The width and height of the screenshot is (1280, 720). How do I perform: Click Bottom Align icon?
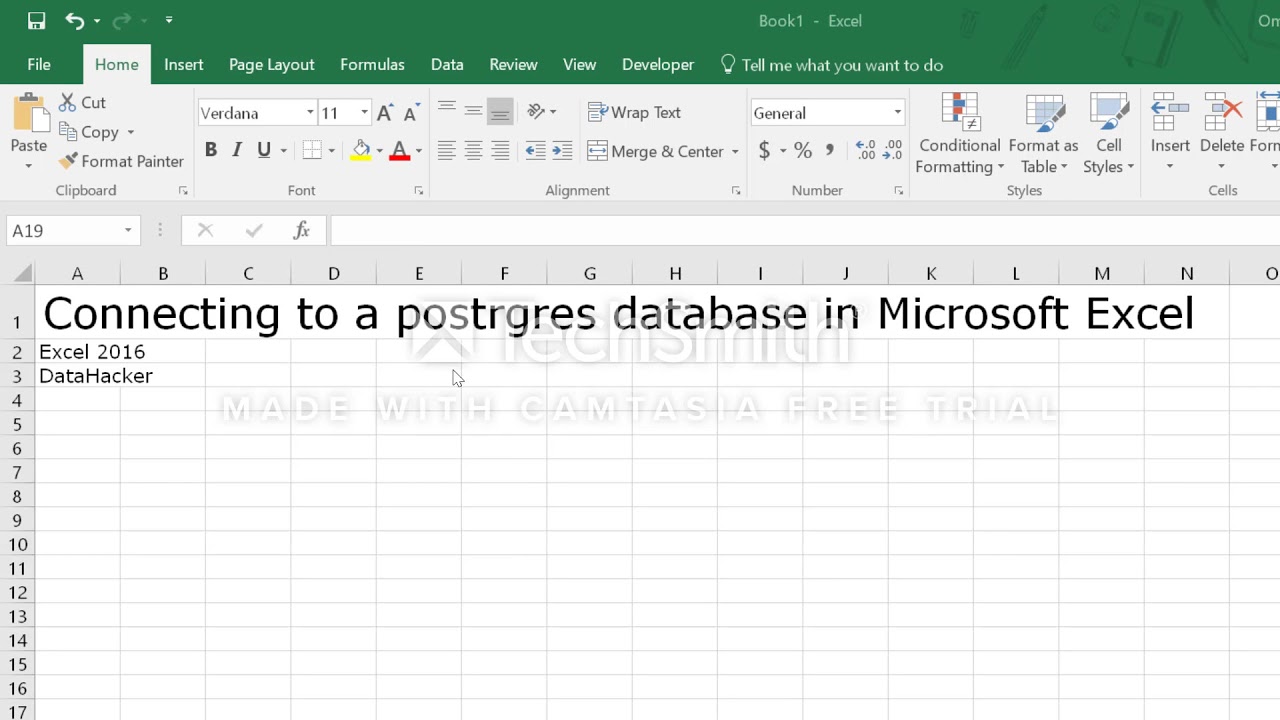(x=500, y=111)
